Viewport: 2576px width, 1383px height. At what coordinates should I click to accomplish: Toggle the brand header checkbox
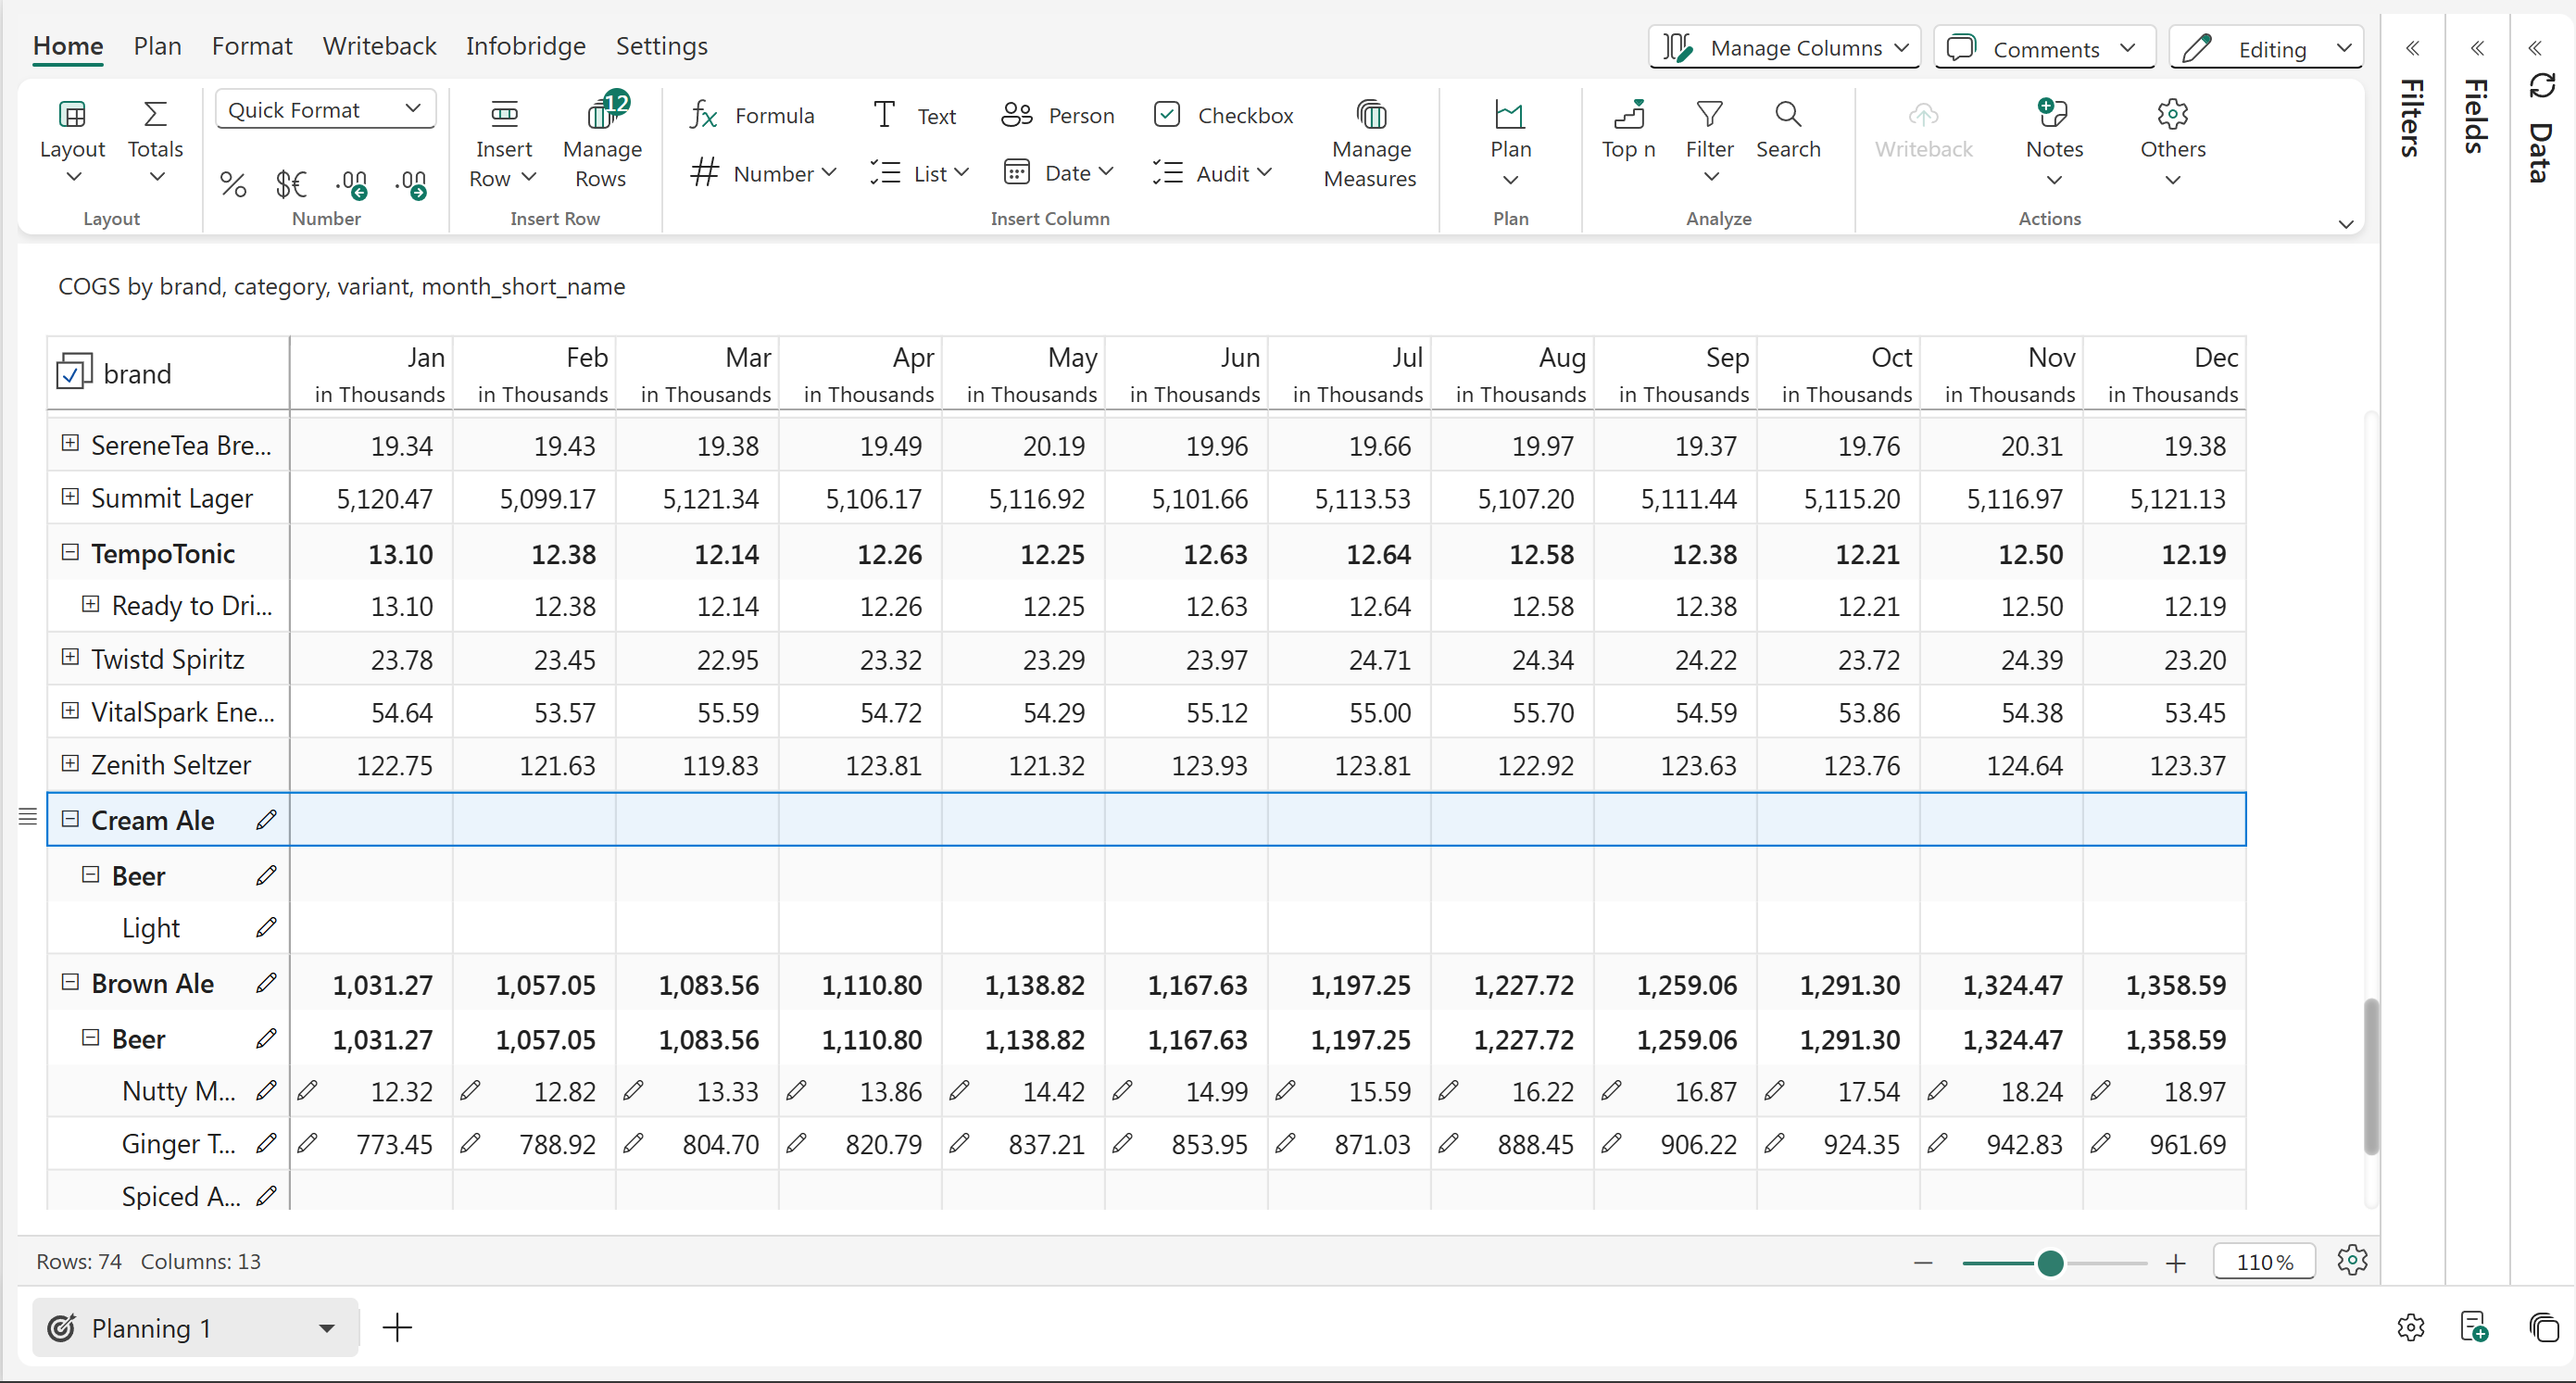click(x=73, y=373)
